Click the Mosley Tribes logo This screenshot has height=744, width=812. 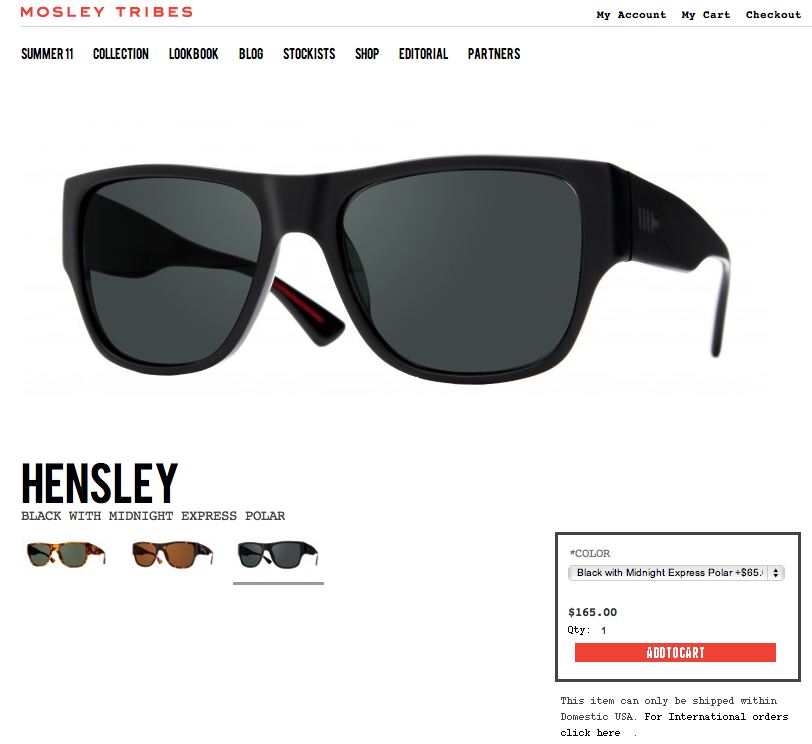[107, 12]
